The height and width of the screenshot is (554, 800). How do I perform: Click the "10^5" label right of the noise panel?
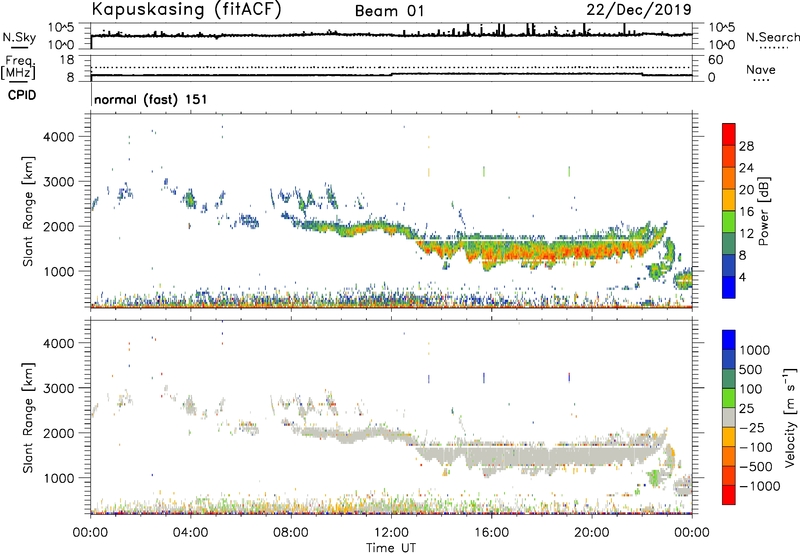[721, 27]
